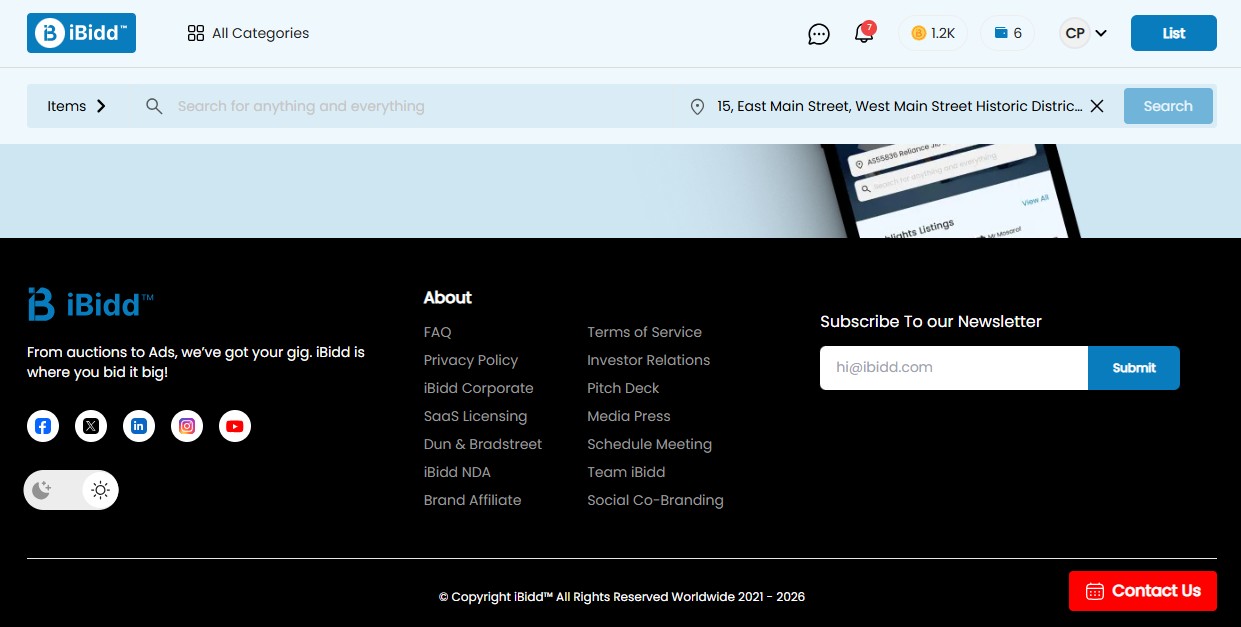Image resolution: width=1241 pixels, height=627 pixels.
Task: Click the newsletter email input field
Action: (x=953, y=368)
